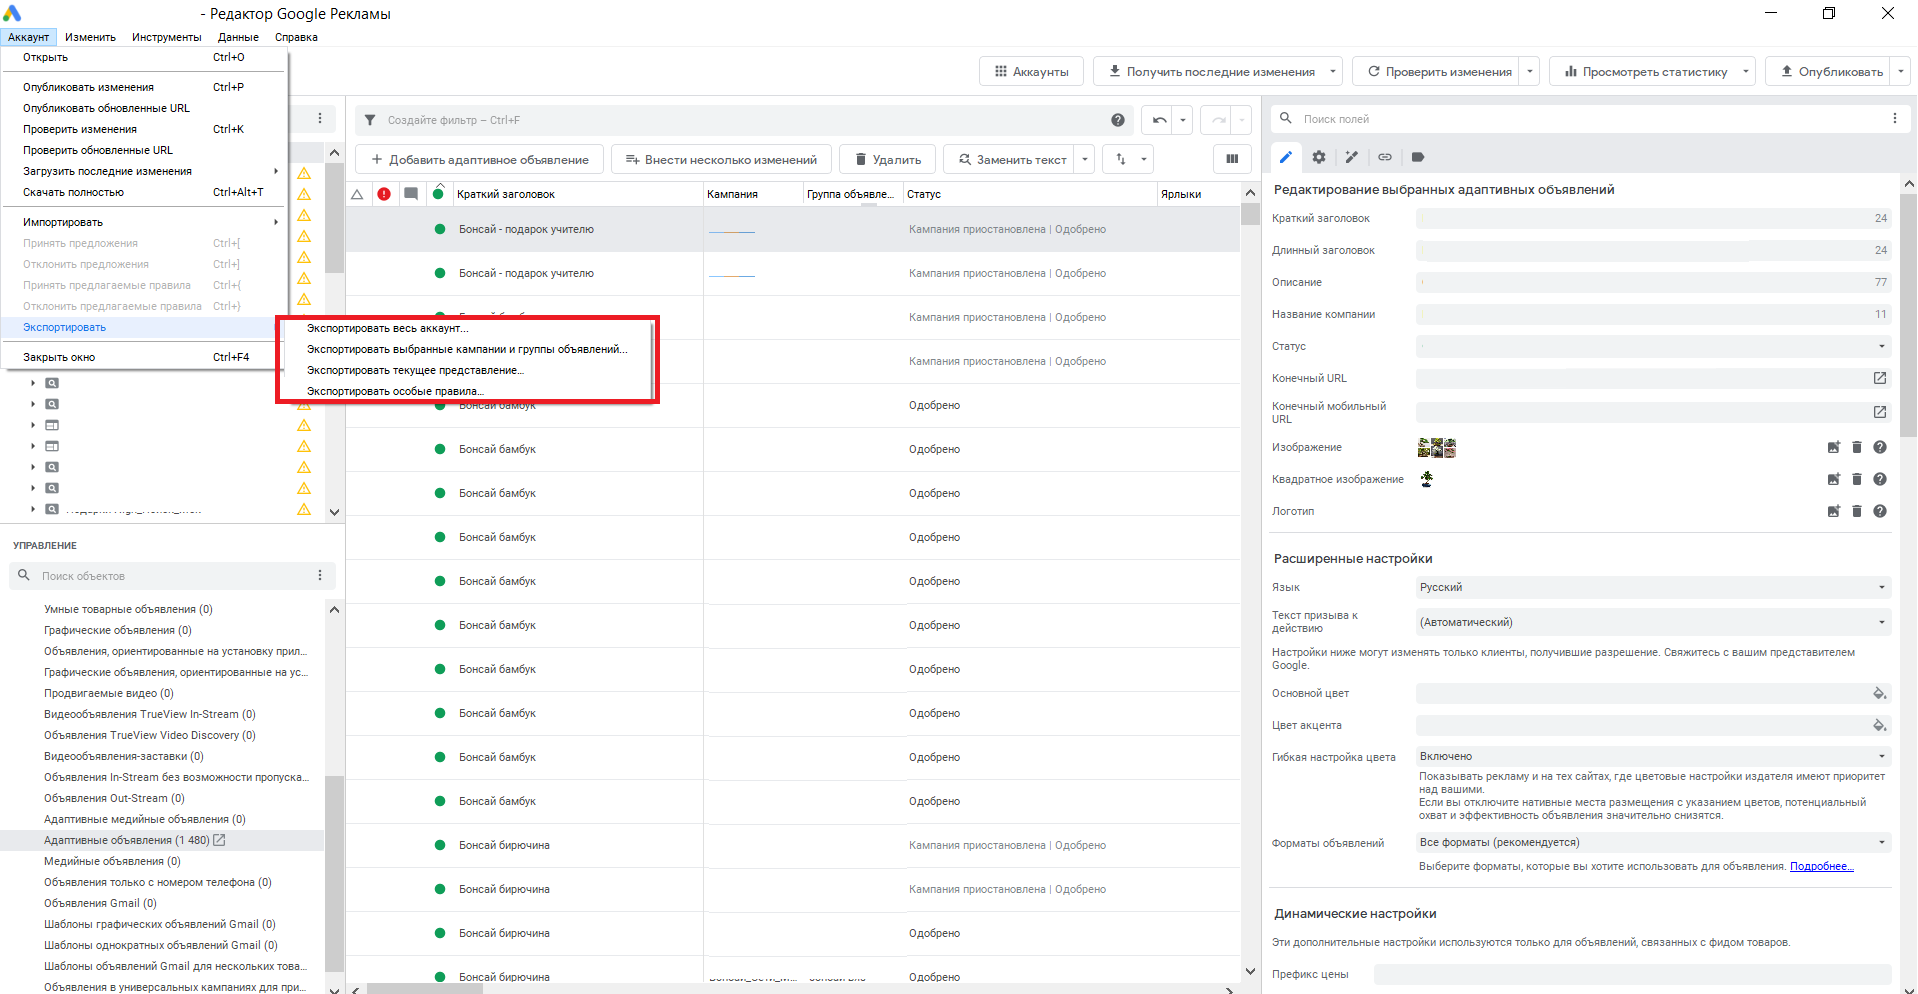Click the trash icon in the Логотип row
The image size is (1918, 994).
[x=1856, y=511]
